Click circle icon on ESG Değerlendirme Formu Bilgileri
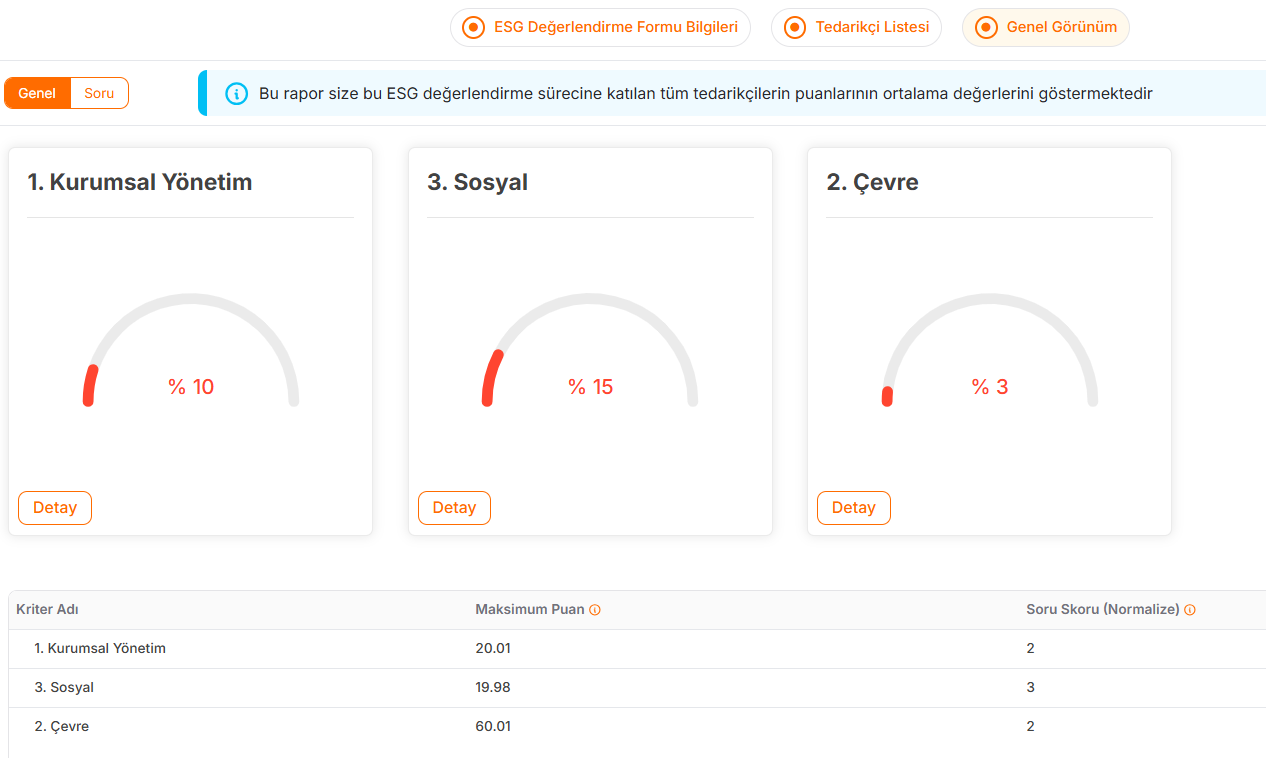The image size is (1266, 758). 474,28
